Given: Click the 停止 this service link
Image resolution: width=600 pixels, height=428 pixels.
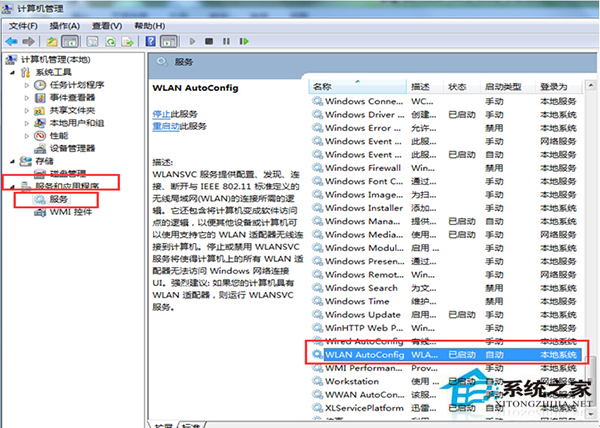Looking at the screenshot, I should pyautogui.click(x=161, y=114).
